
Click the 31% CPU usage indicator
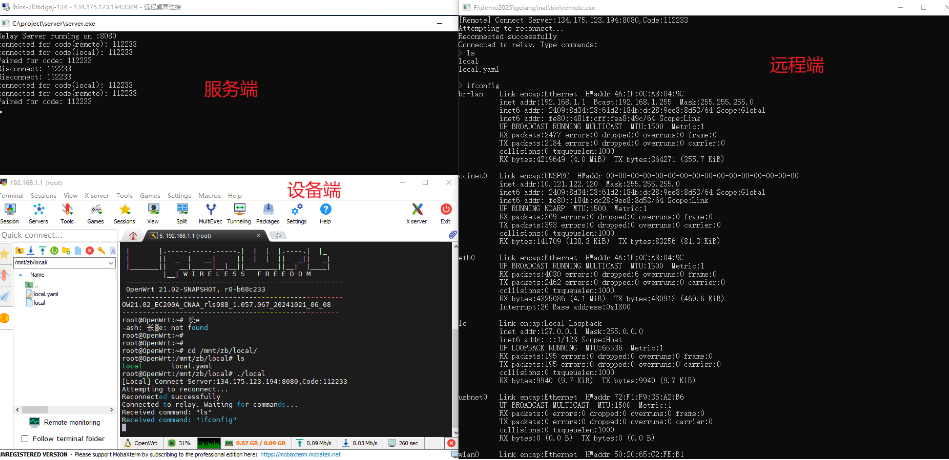pos(179,443)
